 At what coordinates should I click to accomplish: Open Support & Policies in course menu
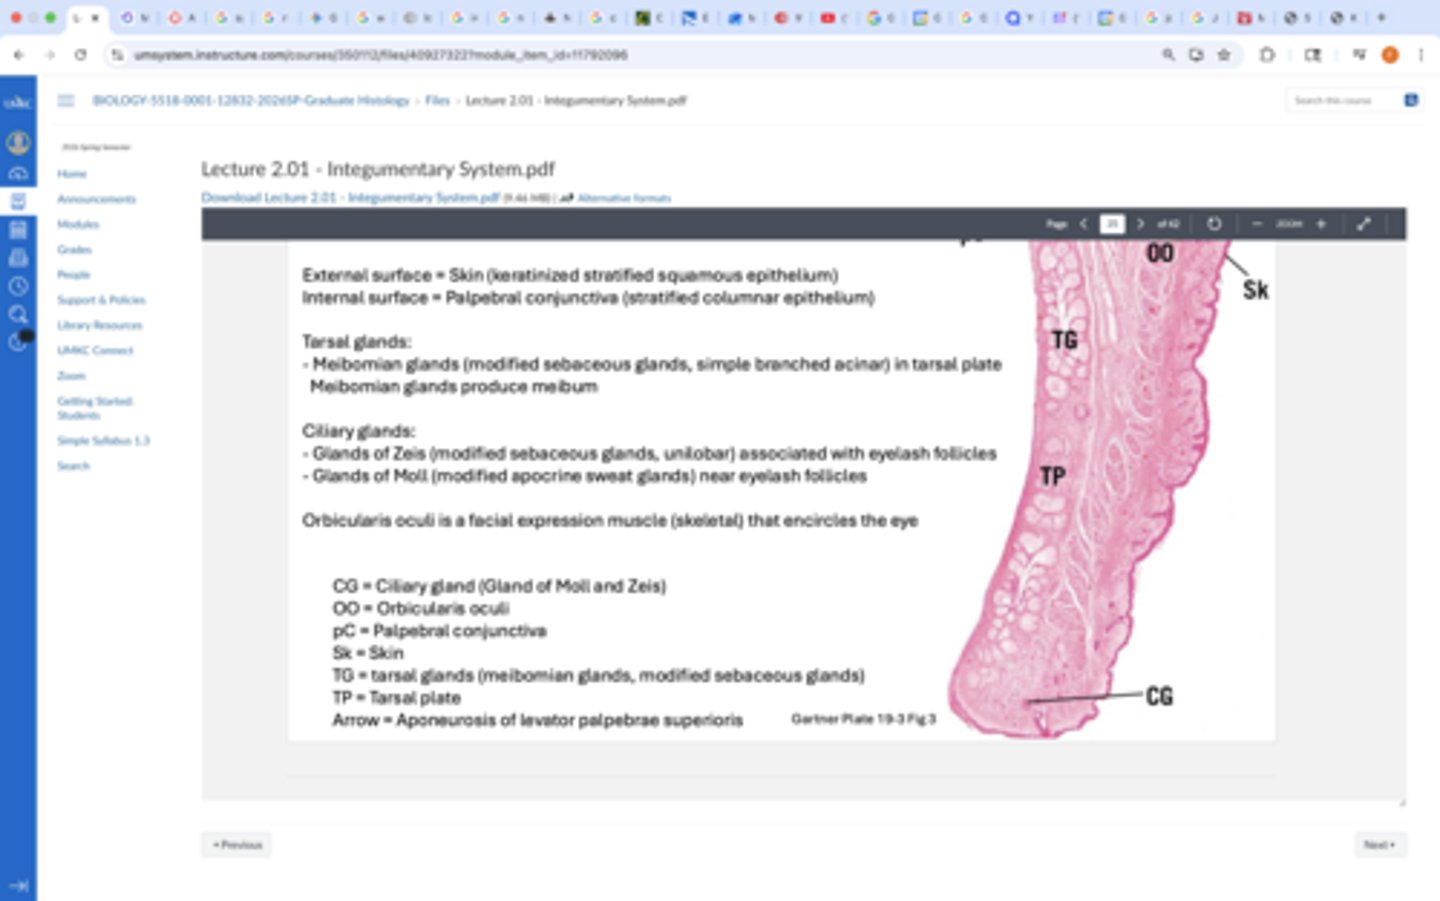tap(101, 300)
